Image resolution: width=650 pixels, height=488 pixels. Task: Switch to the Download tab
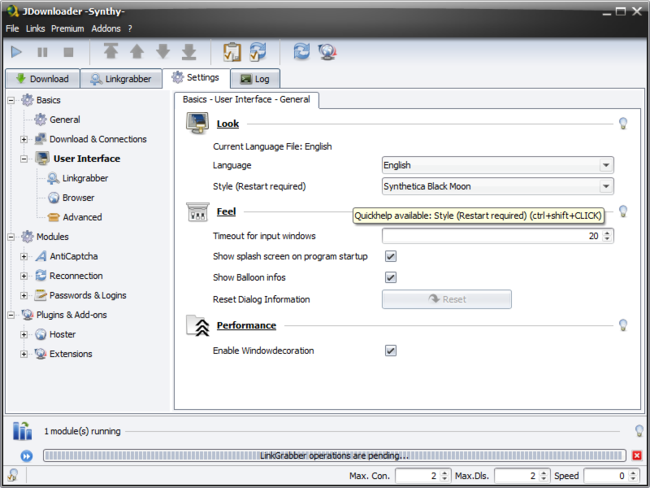coord(42,78)
